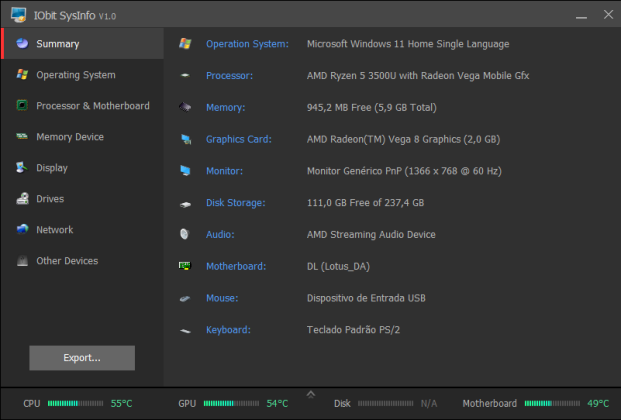The width and height of the screenshot is (621, 420).
Task: Click the Monitor Genérico PnP value
Action: 404,171
